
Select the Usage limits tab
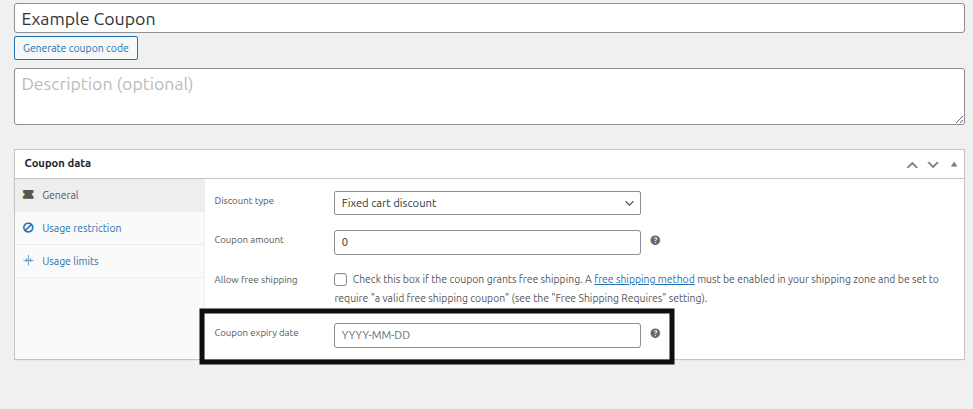[x=70, y=261]
